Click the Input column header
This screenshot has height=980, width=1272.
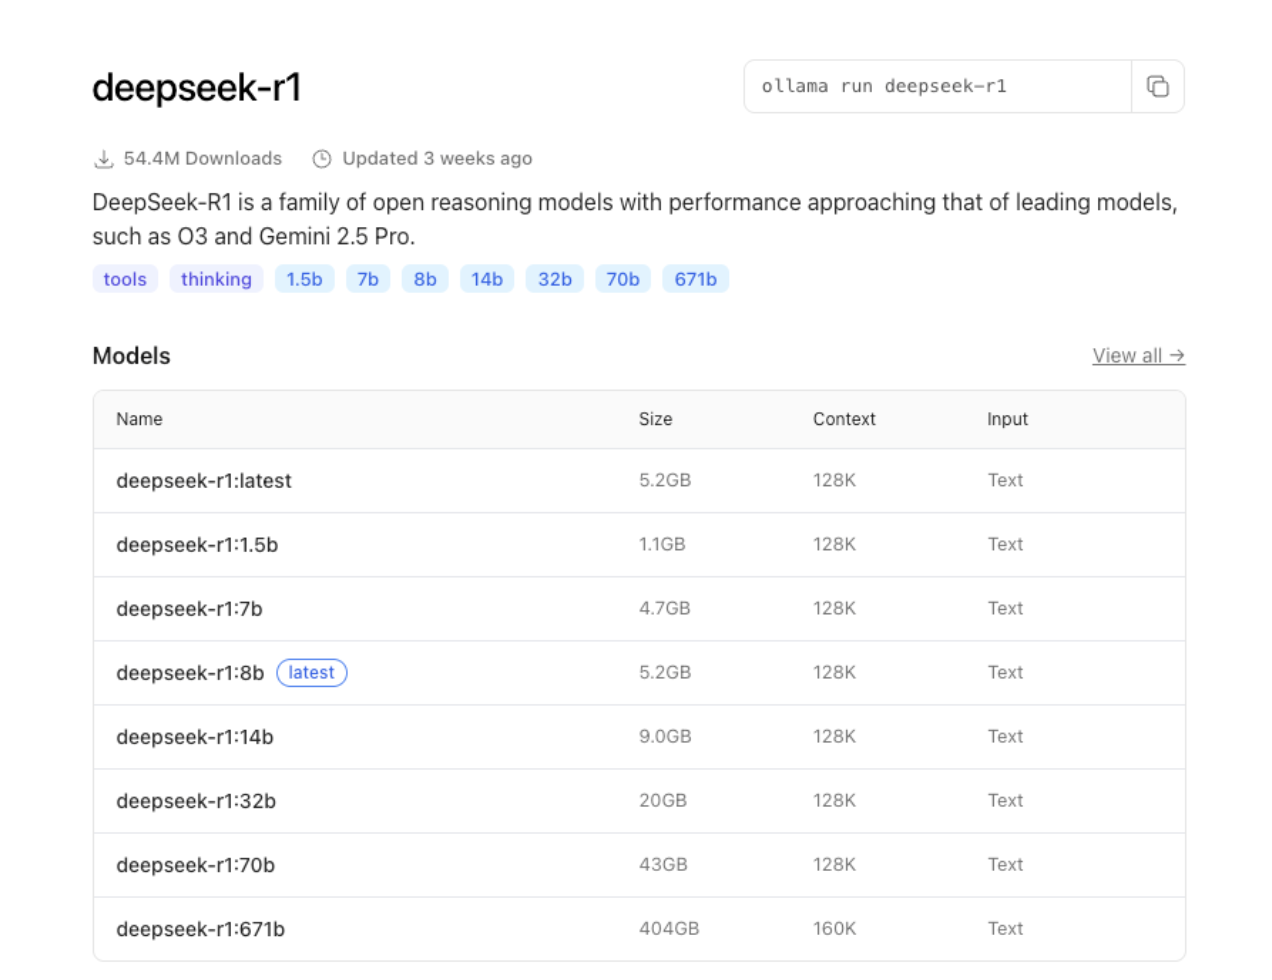(1007, 419)
